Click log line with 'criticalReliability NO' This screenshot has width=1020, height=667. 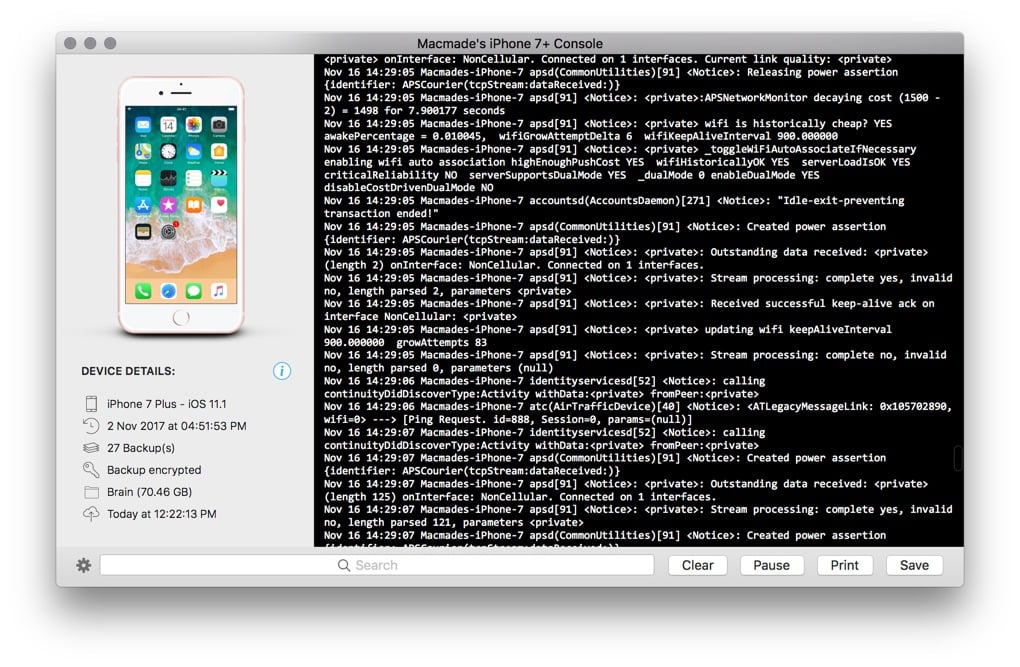(572, 175)
